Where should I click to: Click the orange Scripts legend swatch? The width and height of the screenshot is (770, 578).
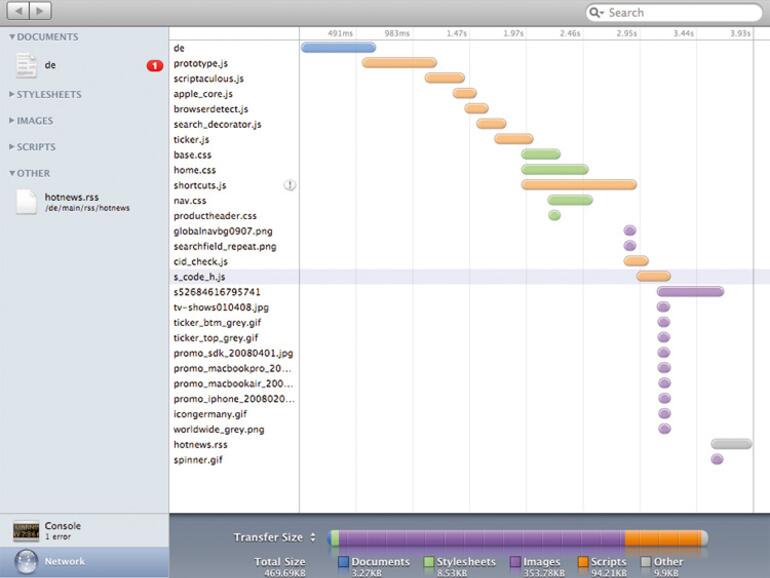coord(584,562)
